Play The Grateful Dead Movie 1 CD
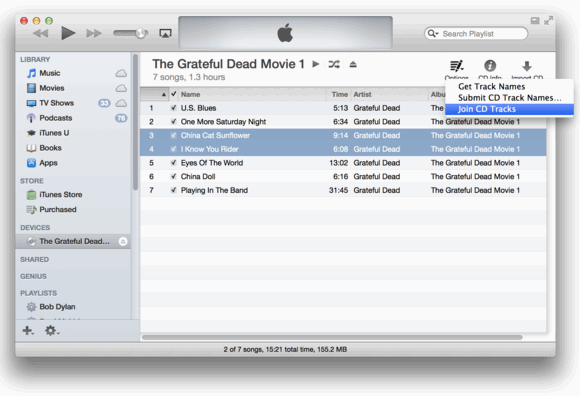Screen dimensions: 580x396 (x=316, y=64)
